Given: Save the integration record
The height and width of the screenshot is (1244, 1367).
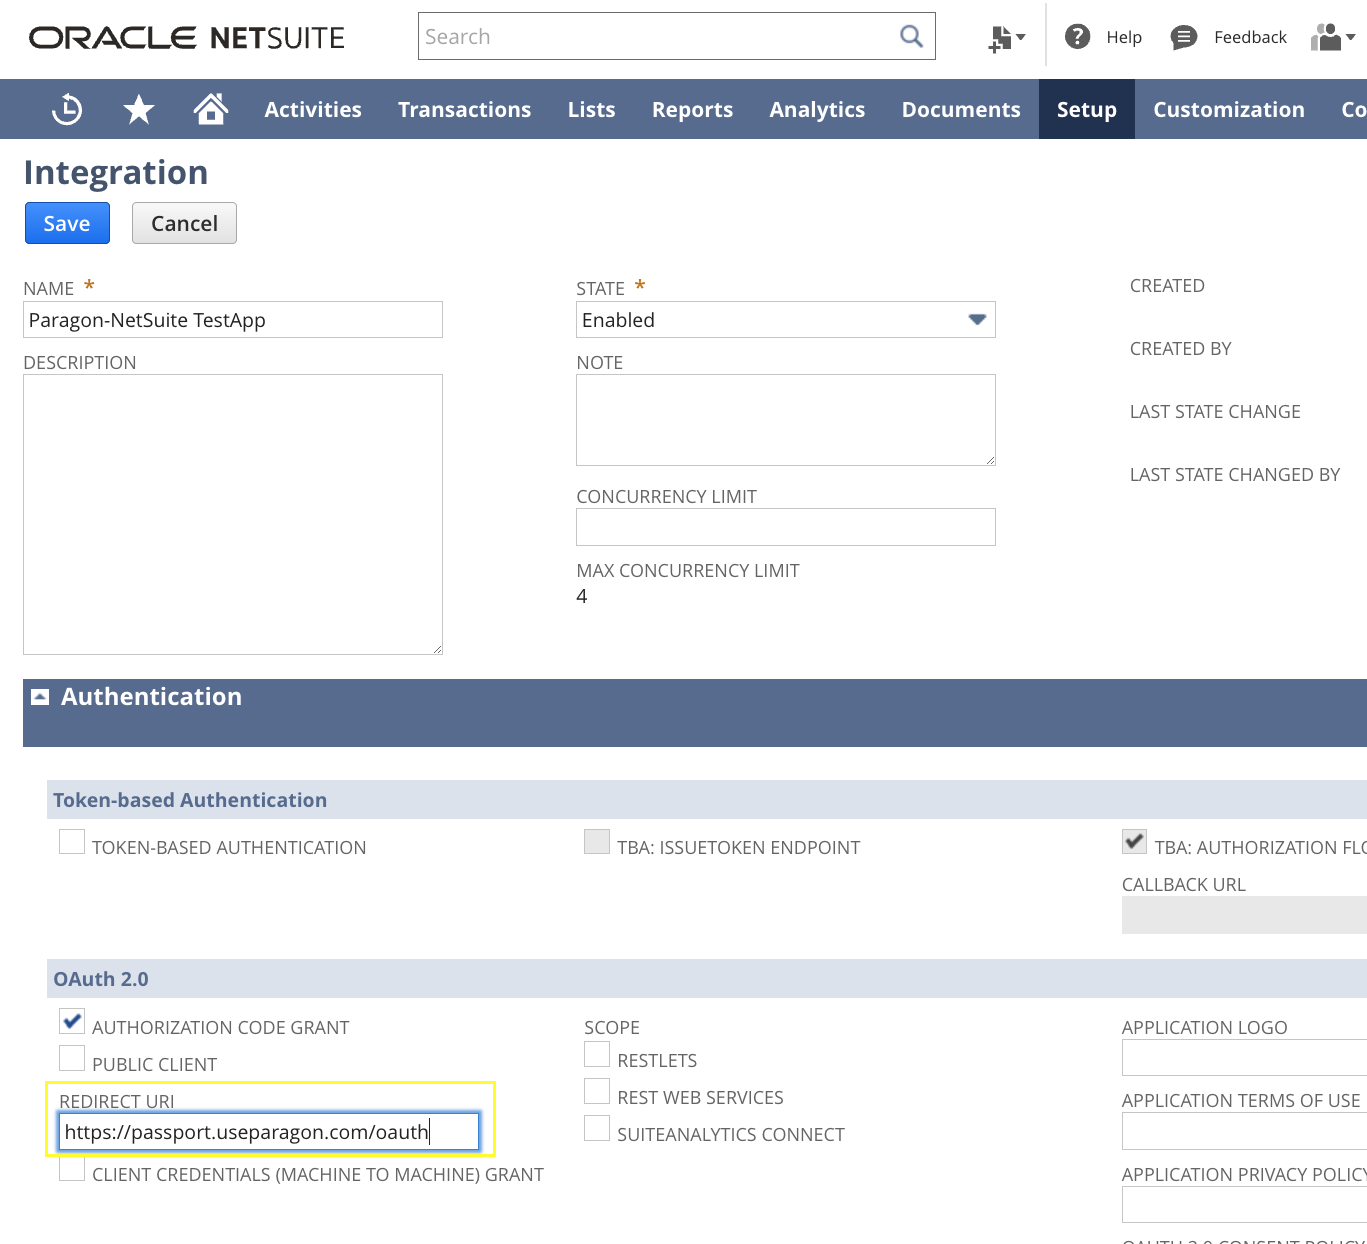Looking at the screenshot, I should point(66,223).
